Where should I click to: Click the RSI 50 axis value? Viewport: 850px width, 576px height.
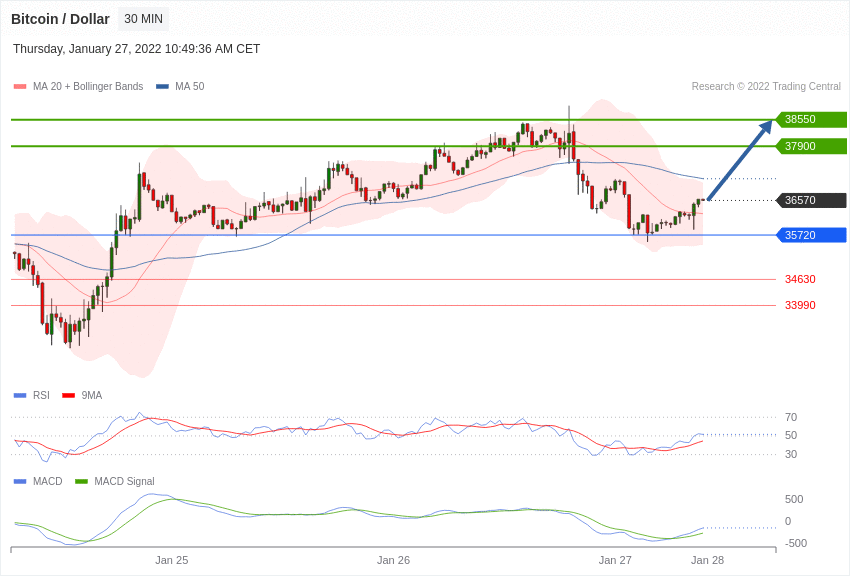click(x=791, y=435)
